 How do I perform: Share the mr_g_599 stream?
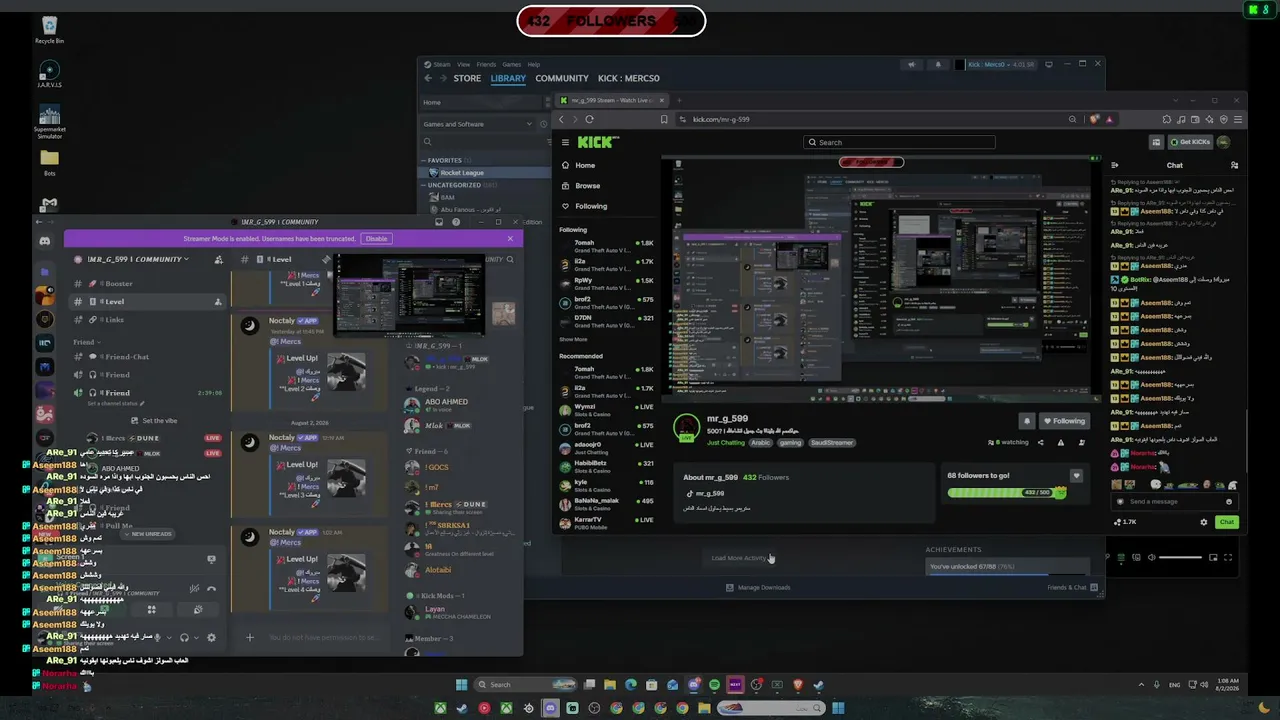(x=1040, y=442)
